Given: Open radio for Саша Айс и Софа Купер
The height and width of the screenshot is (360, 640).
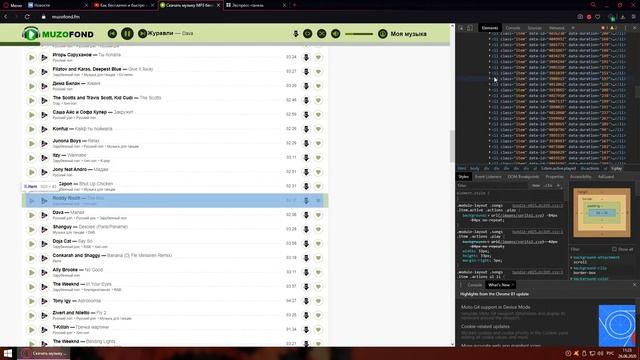Looking at the screenshot, I should [44, 115].
